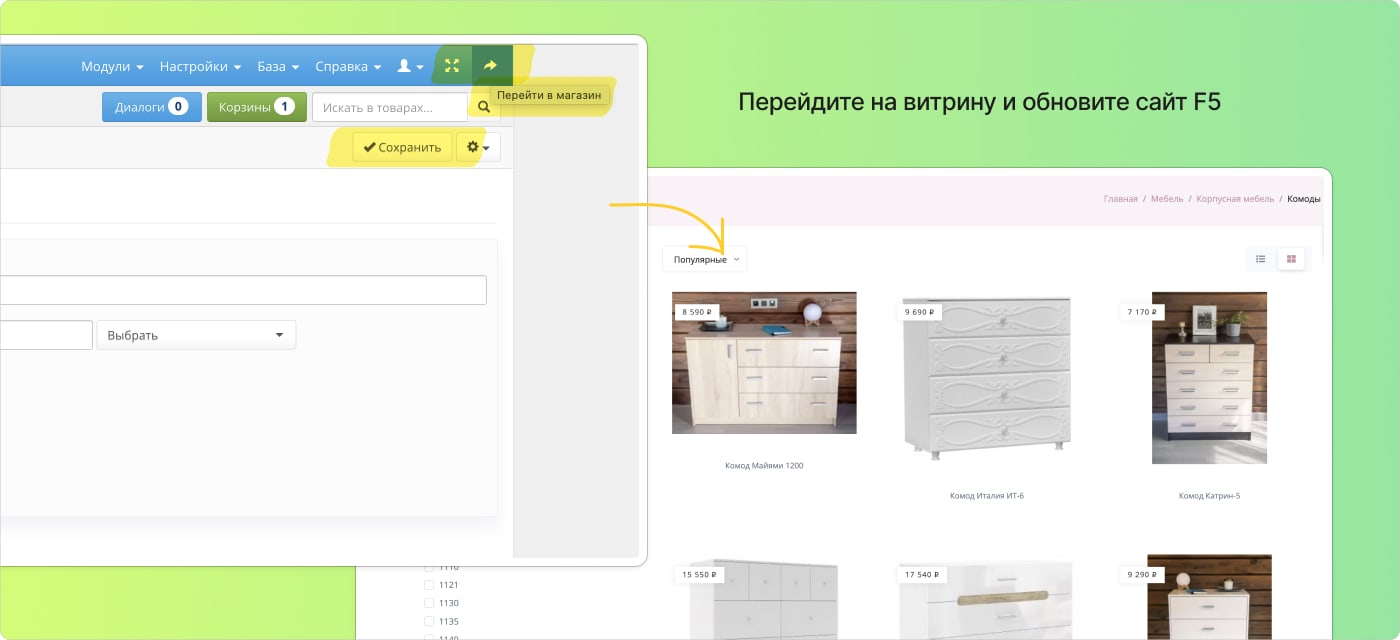Check the 1135 filter checkbox
Screen dimensions: 1400x640
pos(429,621)
